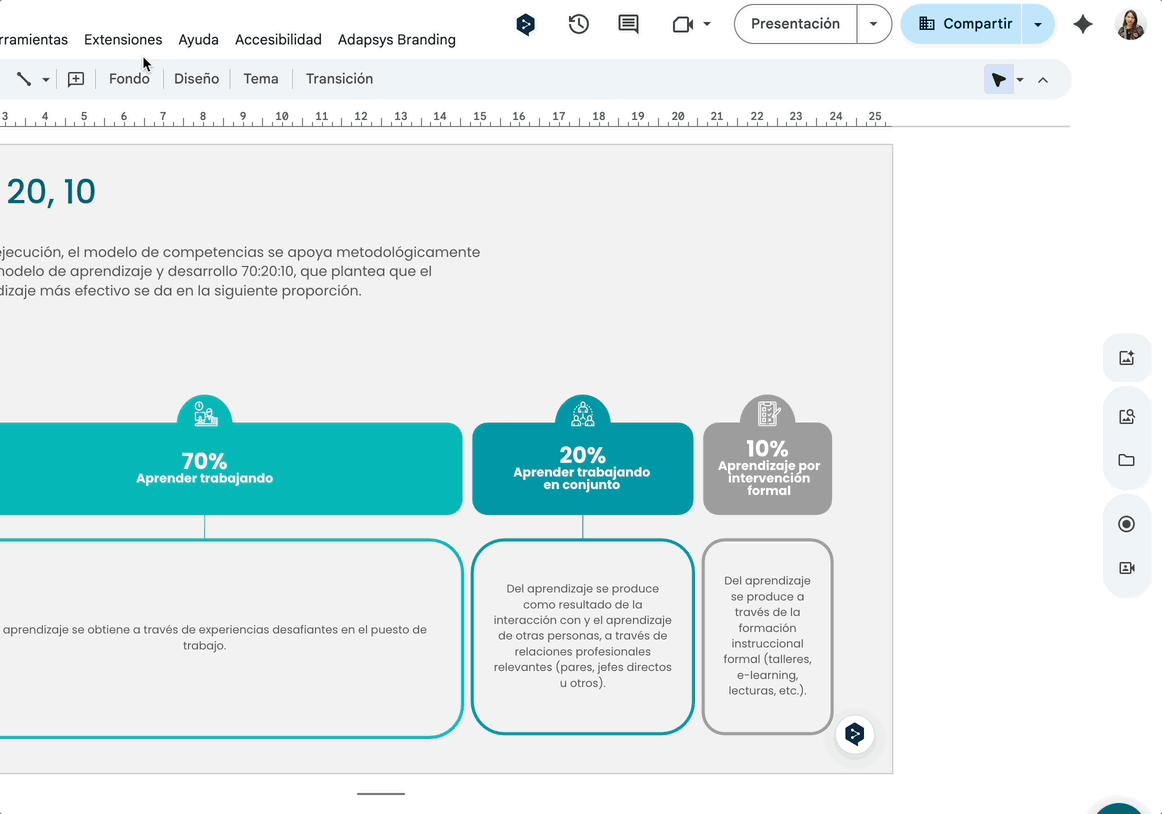The width and height of the screenshot is (1162, 814).
Task: Open the folder icon in side panel
Action: pos(1126,460)
